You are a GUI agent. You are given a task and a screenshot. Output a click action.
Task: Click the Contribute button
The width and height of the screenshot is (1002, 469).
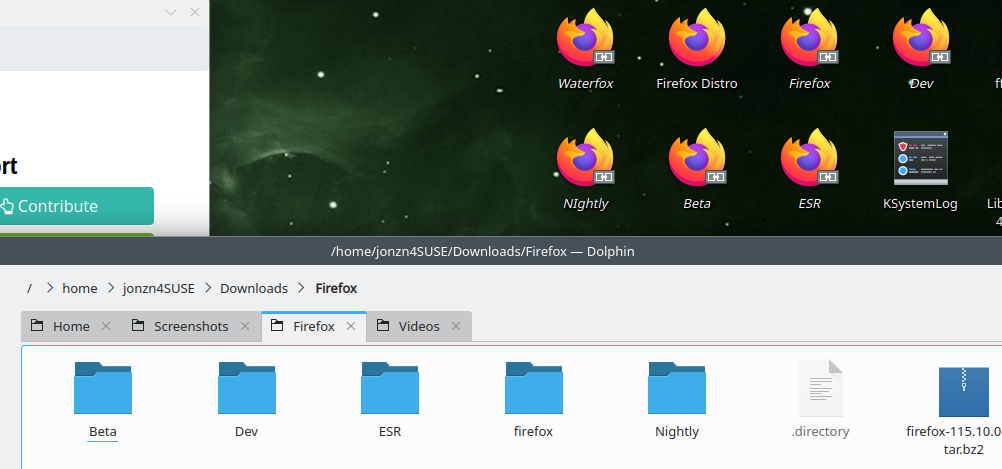coord(77,206)
